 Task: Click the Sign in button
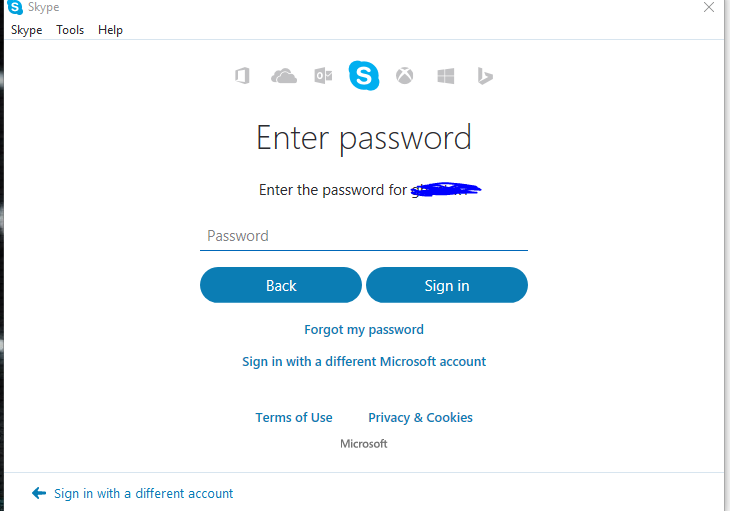[447, 285]
